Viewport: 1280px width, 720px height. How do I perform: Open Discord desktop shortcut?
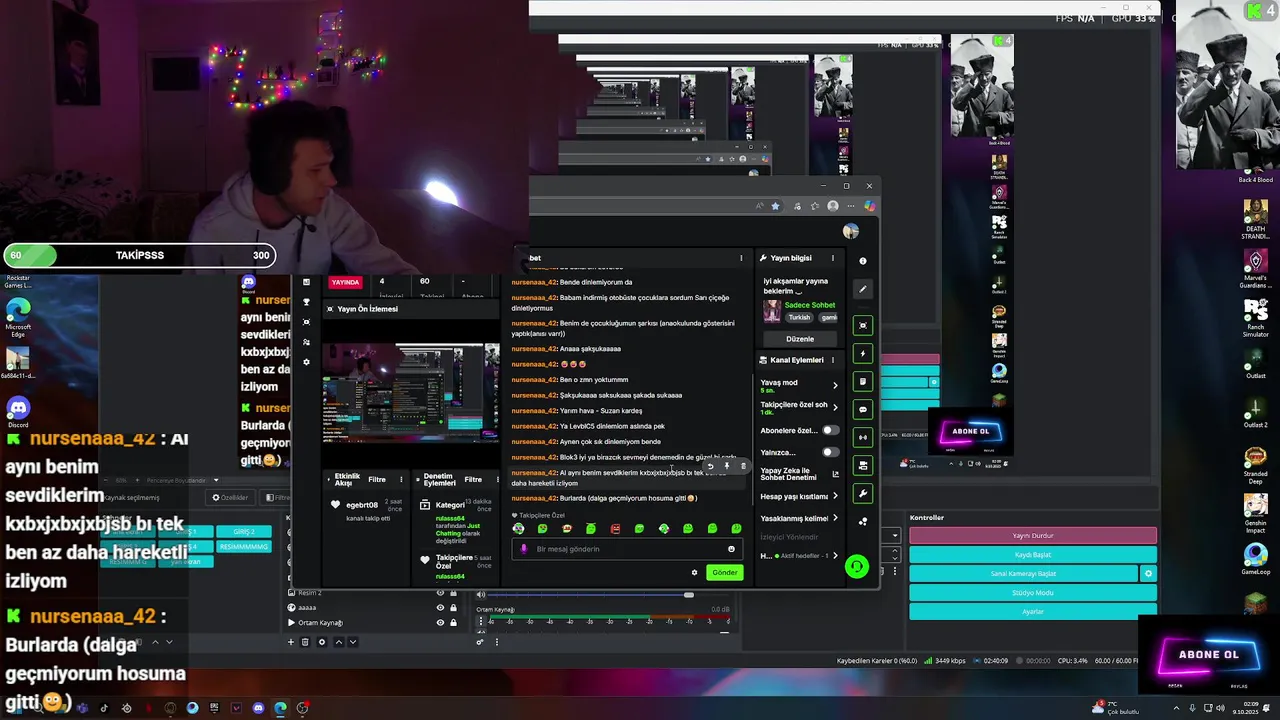click(x=18, y=411)
